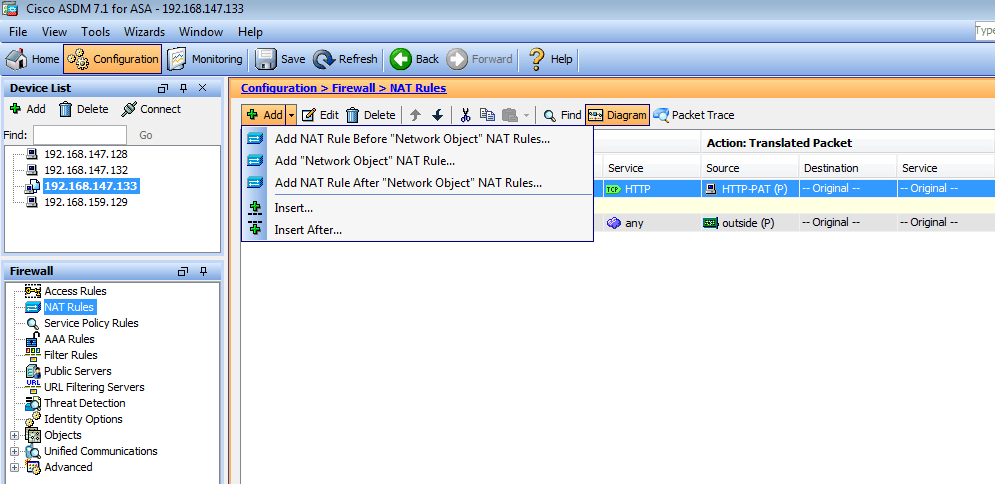995x484 pixels.
Task: Open the Monitoring view
Action: tap(205, 59)
